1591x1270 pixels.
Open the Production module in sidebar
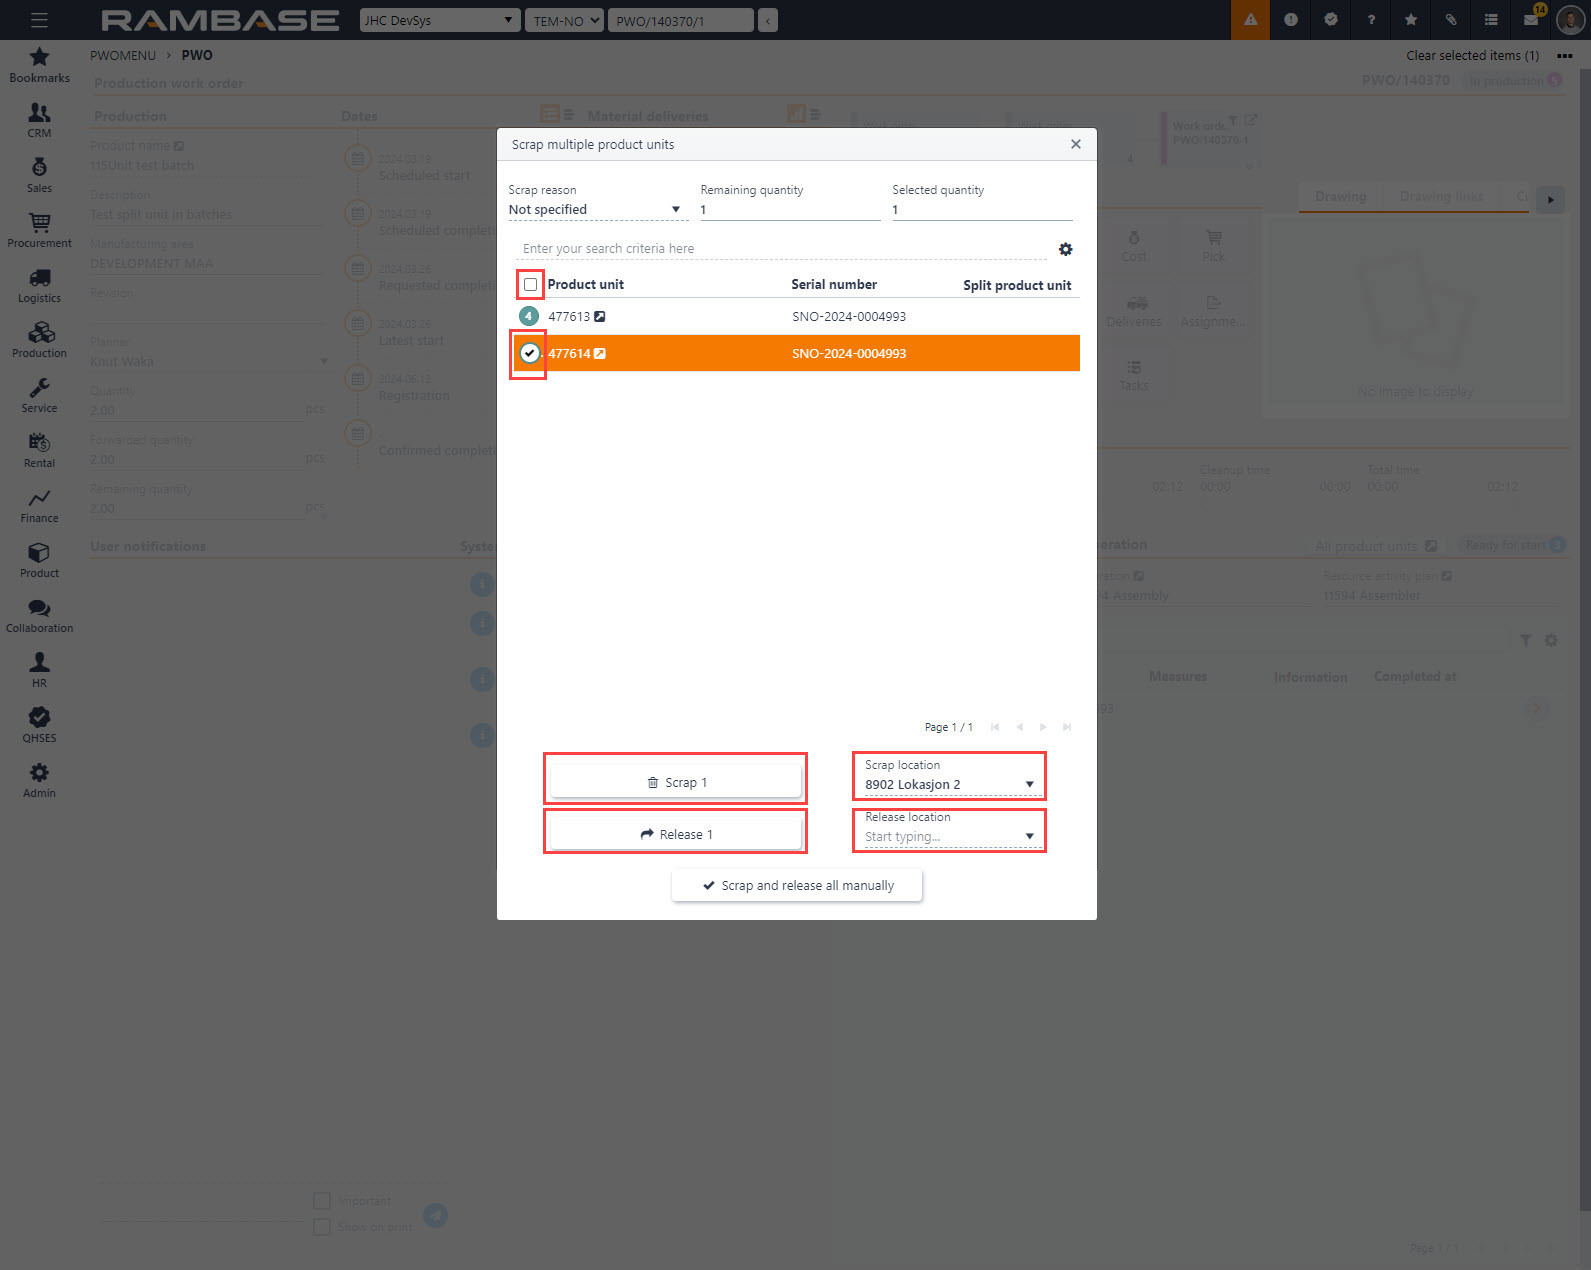tap(39, 340)
